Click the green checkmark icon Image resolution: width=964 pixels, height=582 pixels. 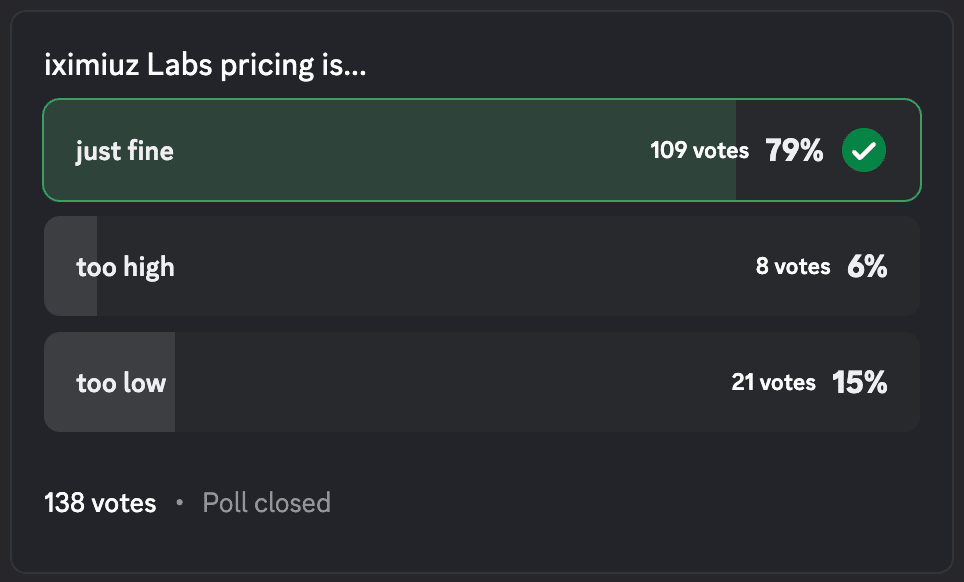864,151
